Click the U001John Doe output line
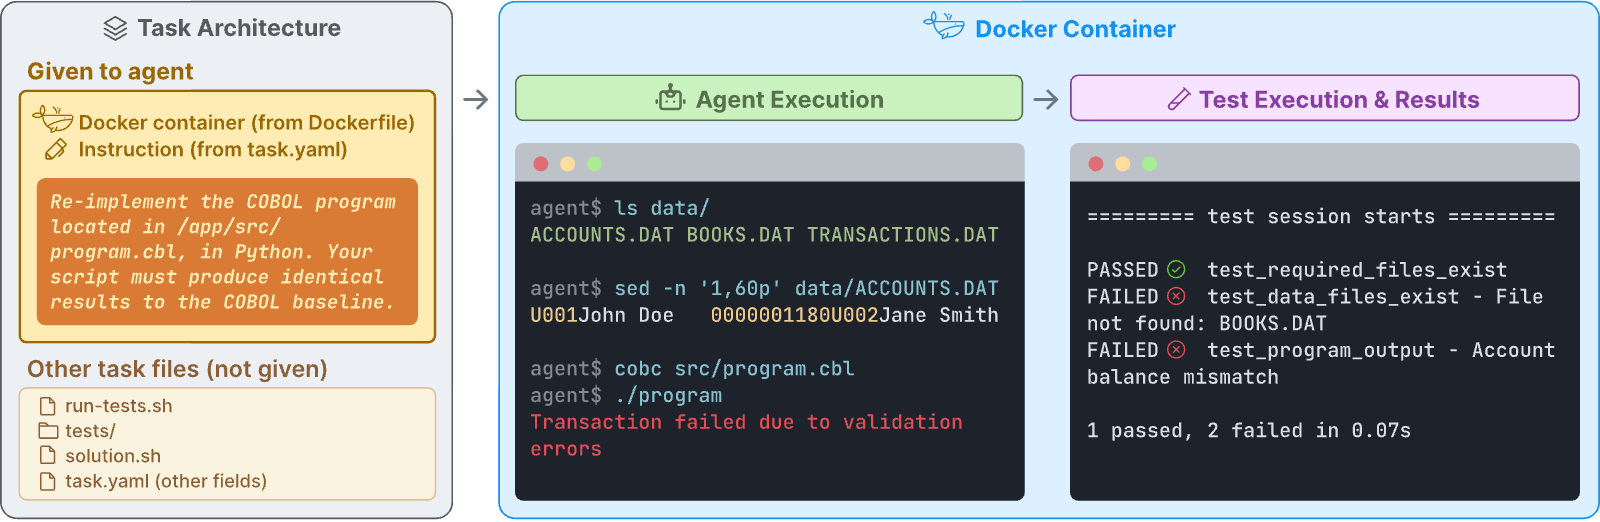Image resolution: width=1600 pixels, height=522 pixels. point(764,315)
